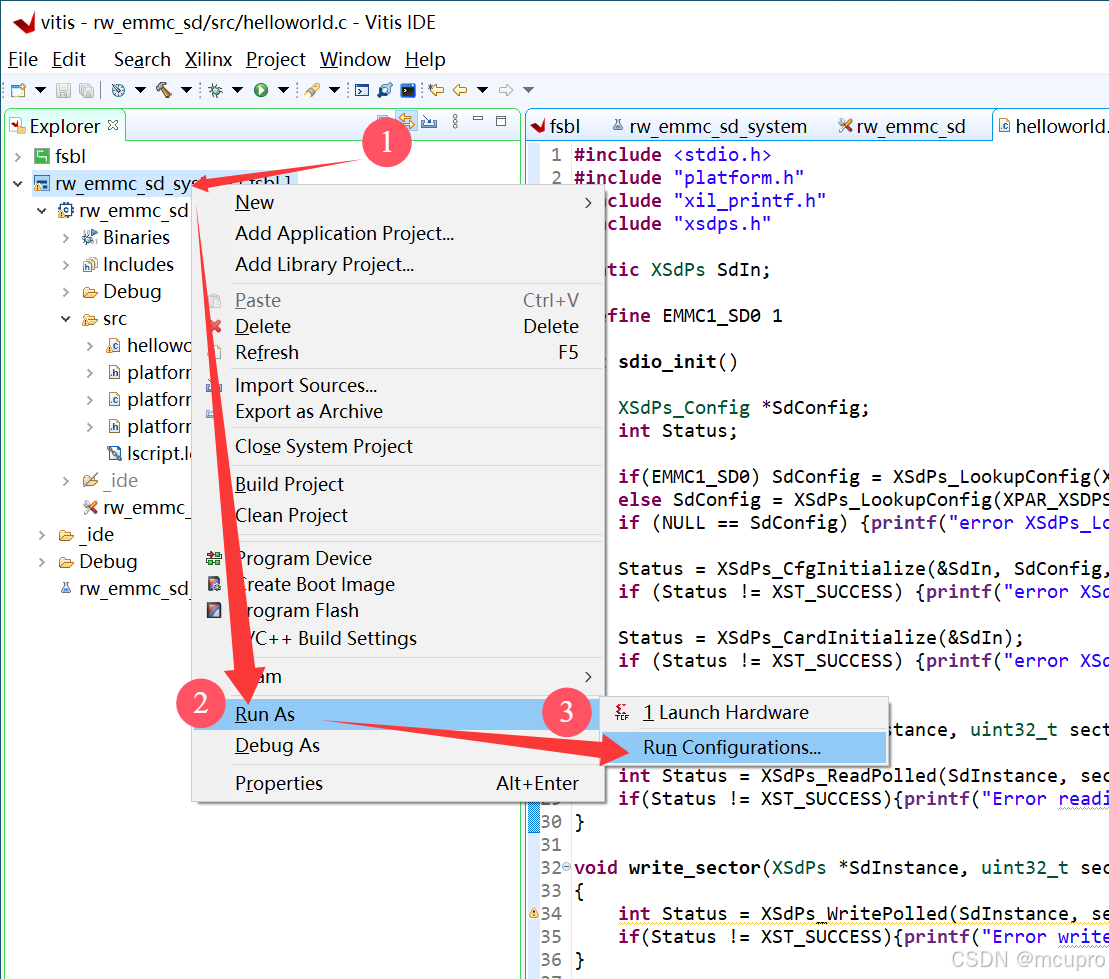Maximize the Explorer panel
1109x979 pixels.
coord(501,121)
